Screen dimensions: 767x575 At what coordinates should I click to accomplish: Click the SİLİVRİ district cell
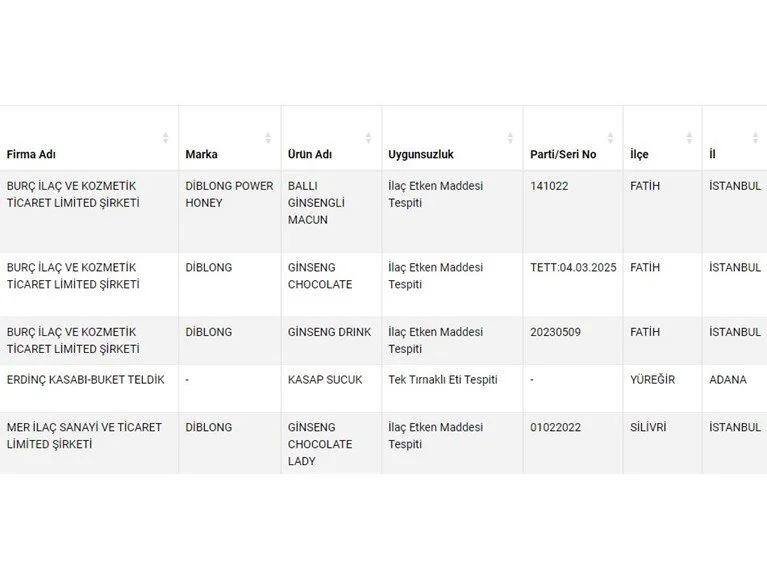coord(648,427)
